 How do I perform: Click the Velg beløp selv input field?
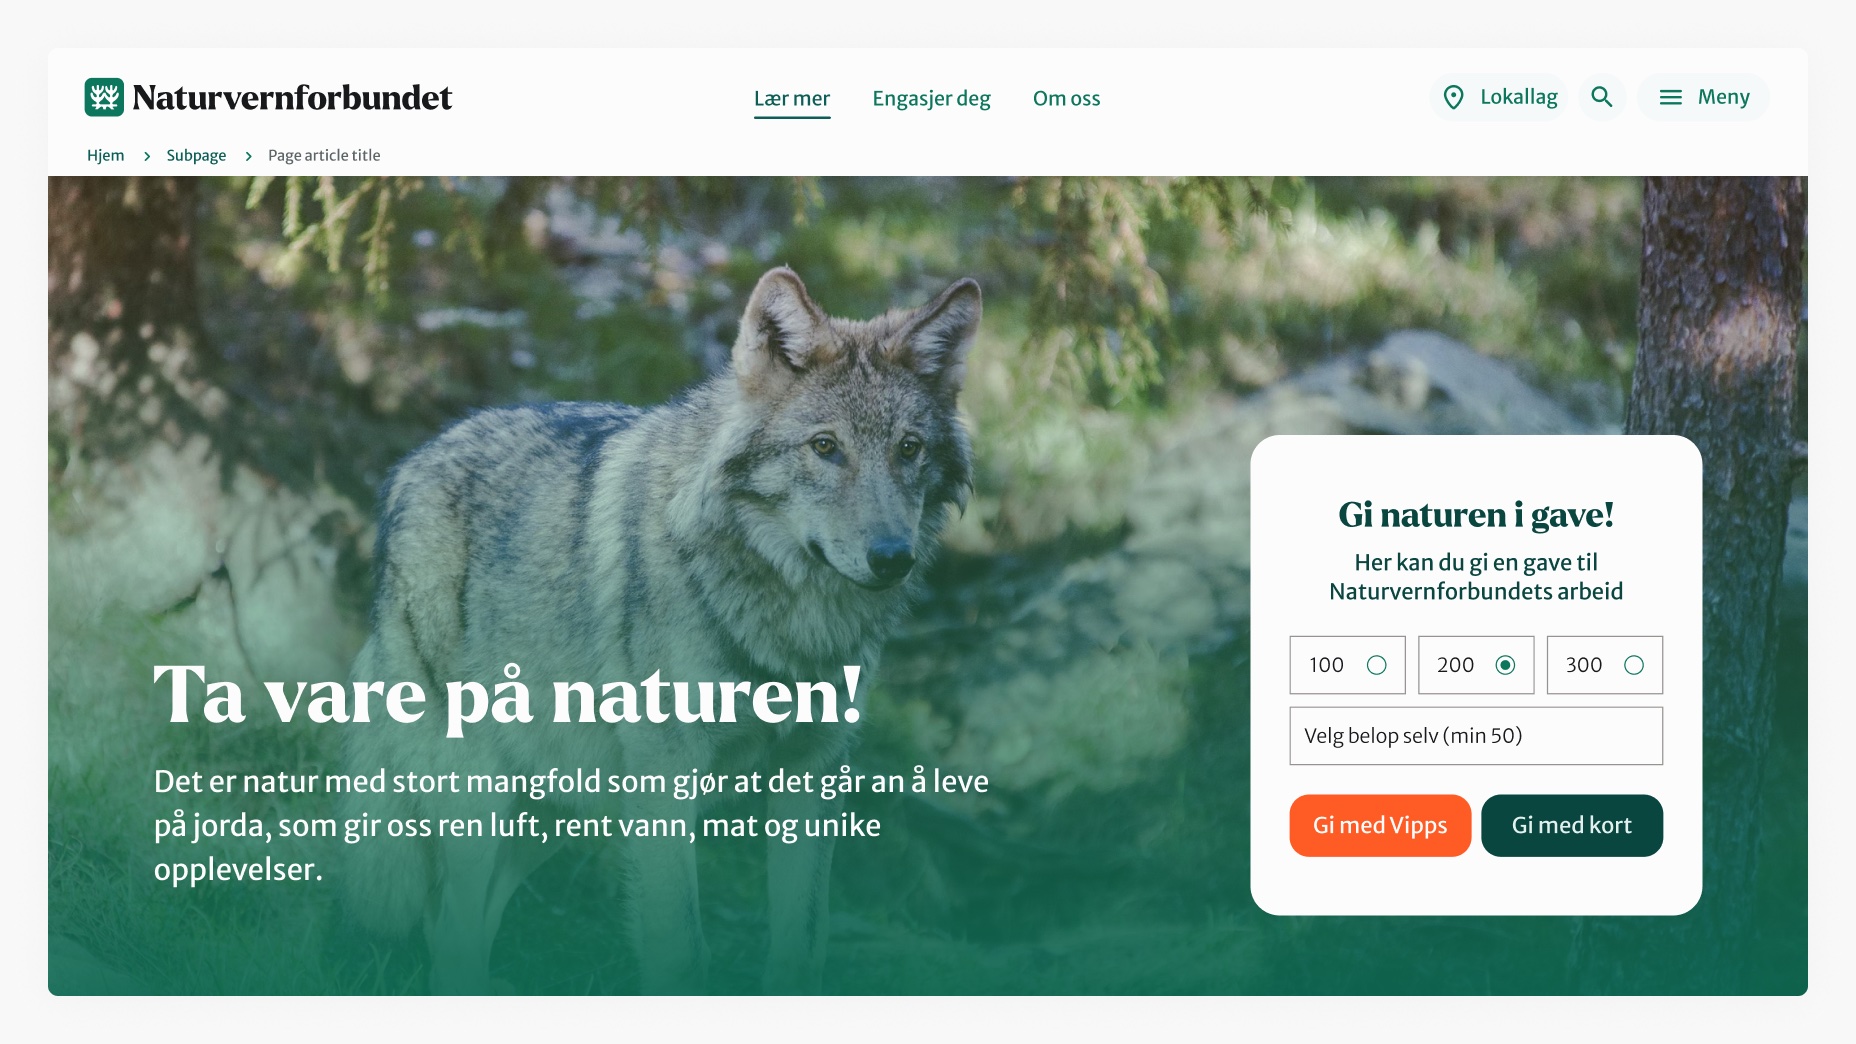click(1476, 736)
